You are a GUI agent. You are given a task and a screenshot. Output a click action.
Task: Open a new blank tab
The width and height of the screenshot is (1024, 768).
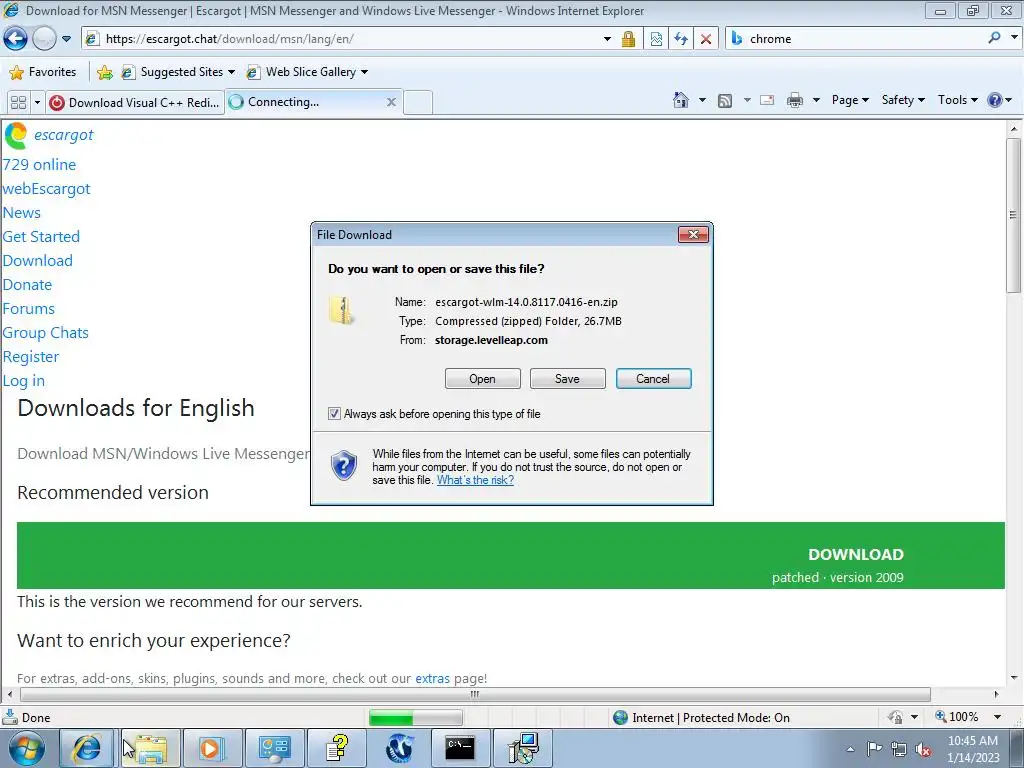pyautogui.click(x=418, y=103)
